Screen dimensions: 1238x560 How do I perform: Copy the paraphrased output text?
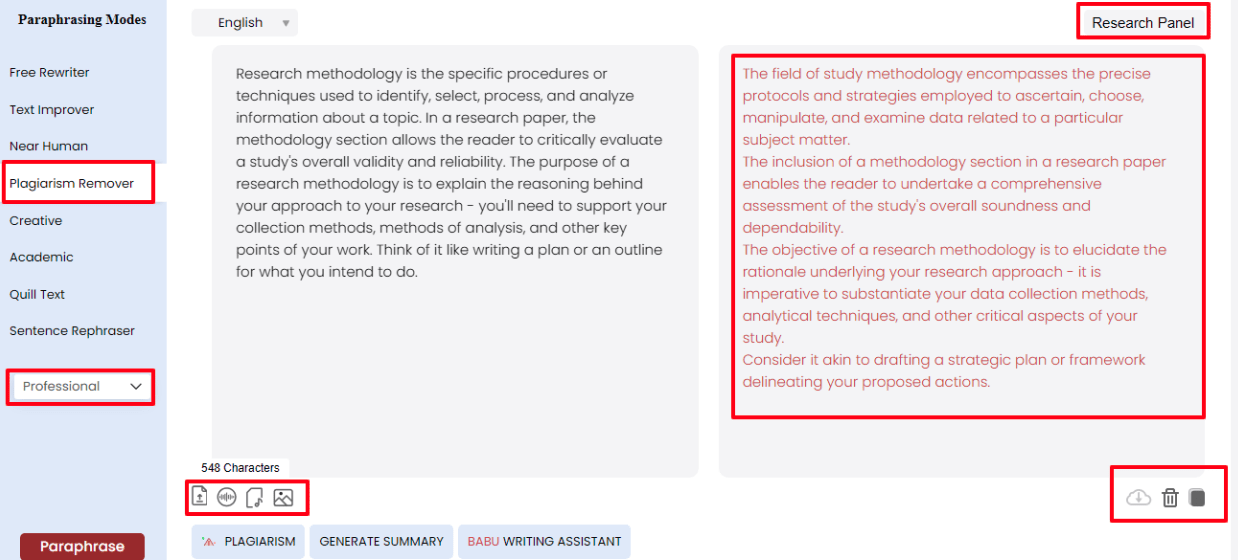1197,497
